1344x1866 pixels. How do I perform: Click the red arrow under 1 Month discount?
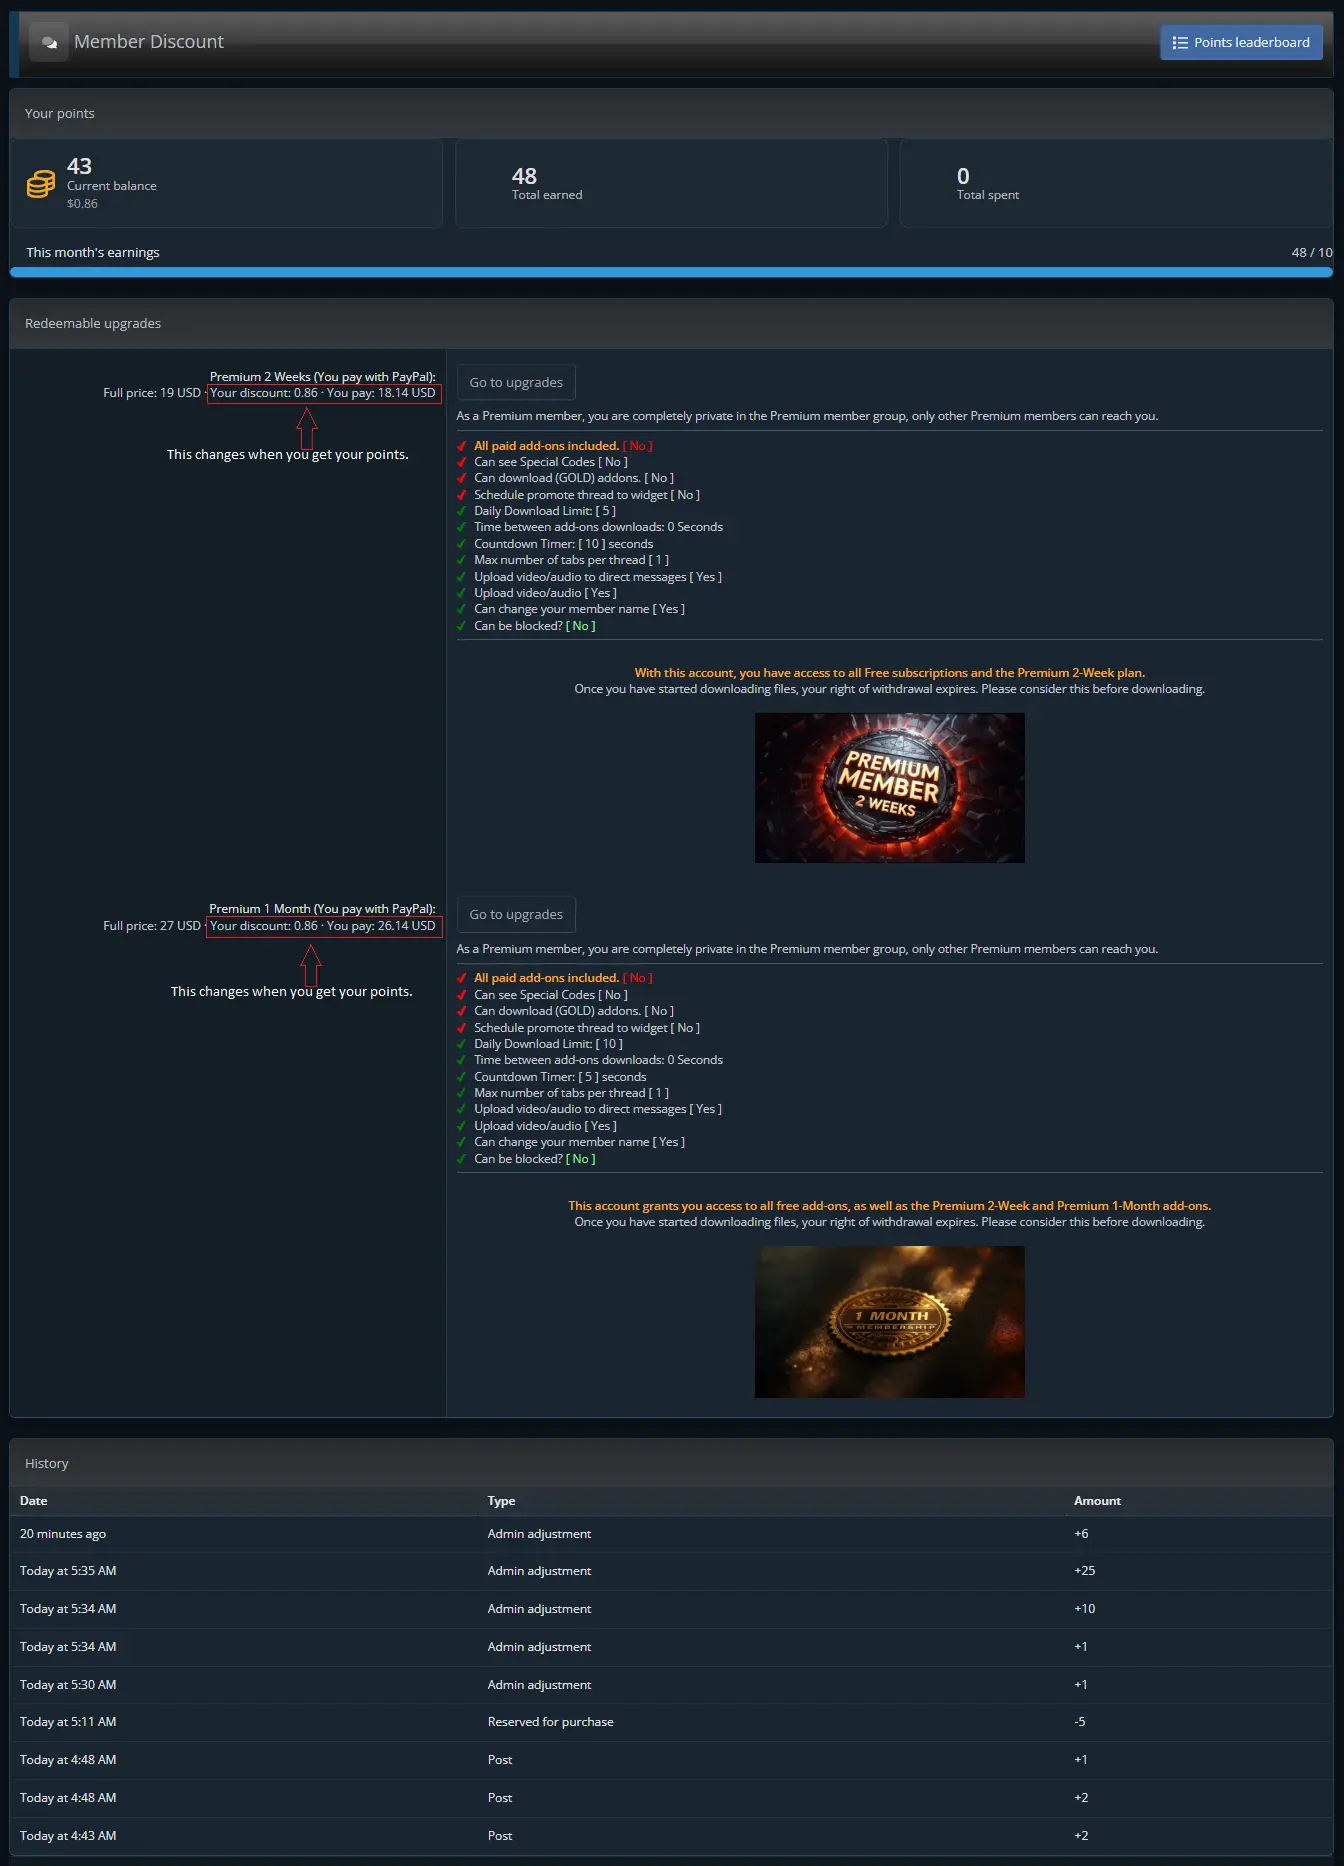coord(311,965)
